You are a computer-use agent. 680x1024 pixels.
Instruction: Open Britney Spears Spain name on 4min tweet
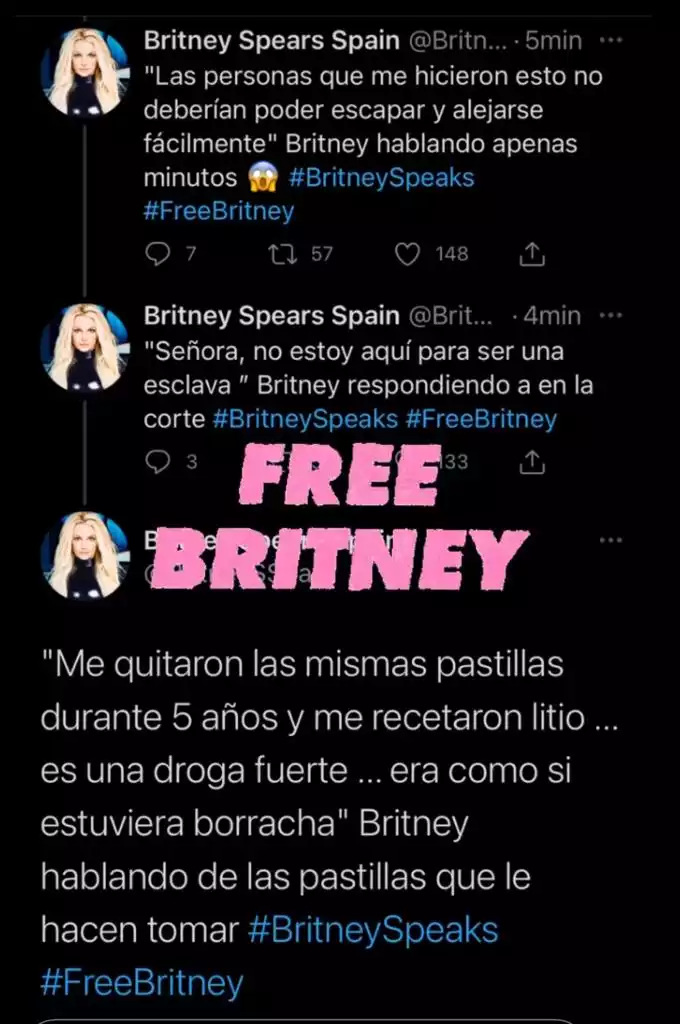coord(272,315)
